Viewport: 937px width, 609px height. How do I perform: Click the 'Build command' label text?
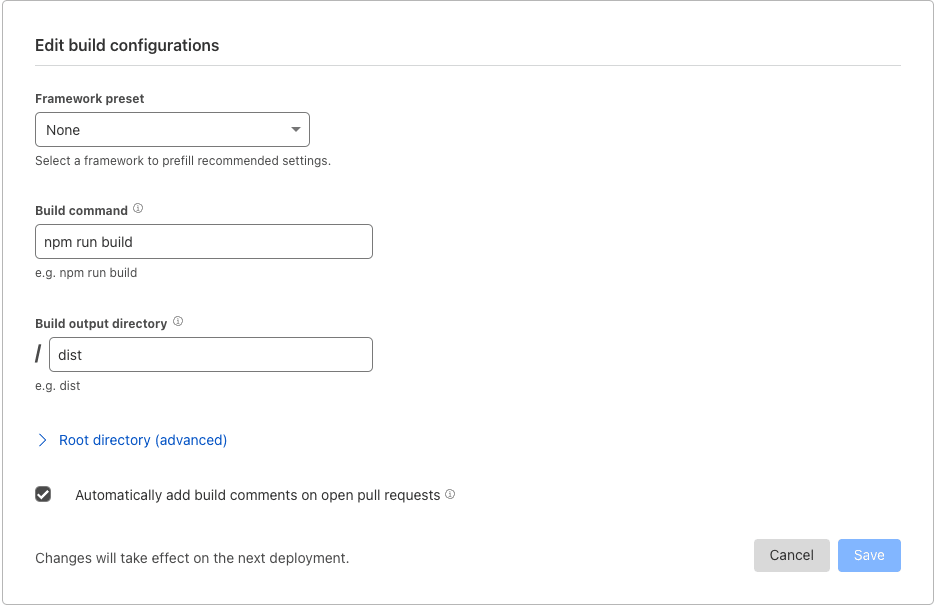(x=81, y=211)
